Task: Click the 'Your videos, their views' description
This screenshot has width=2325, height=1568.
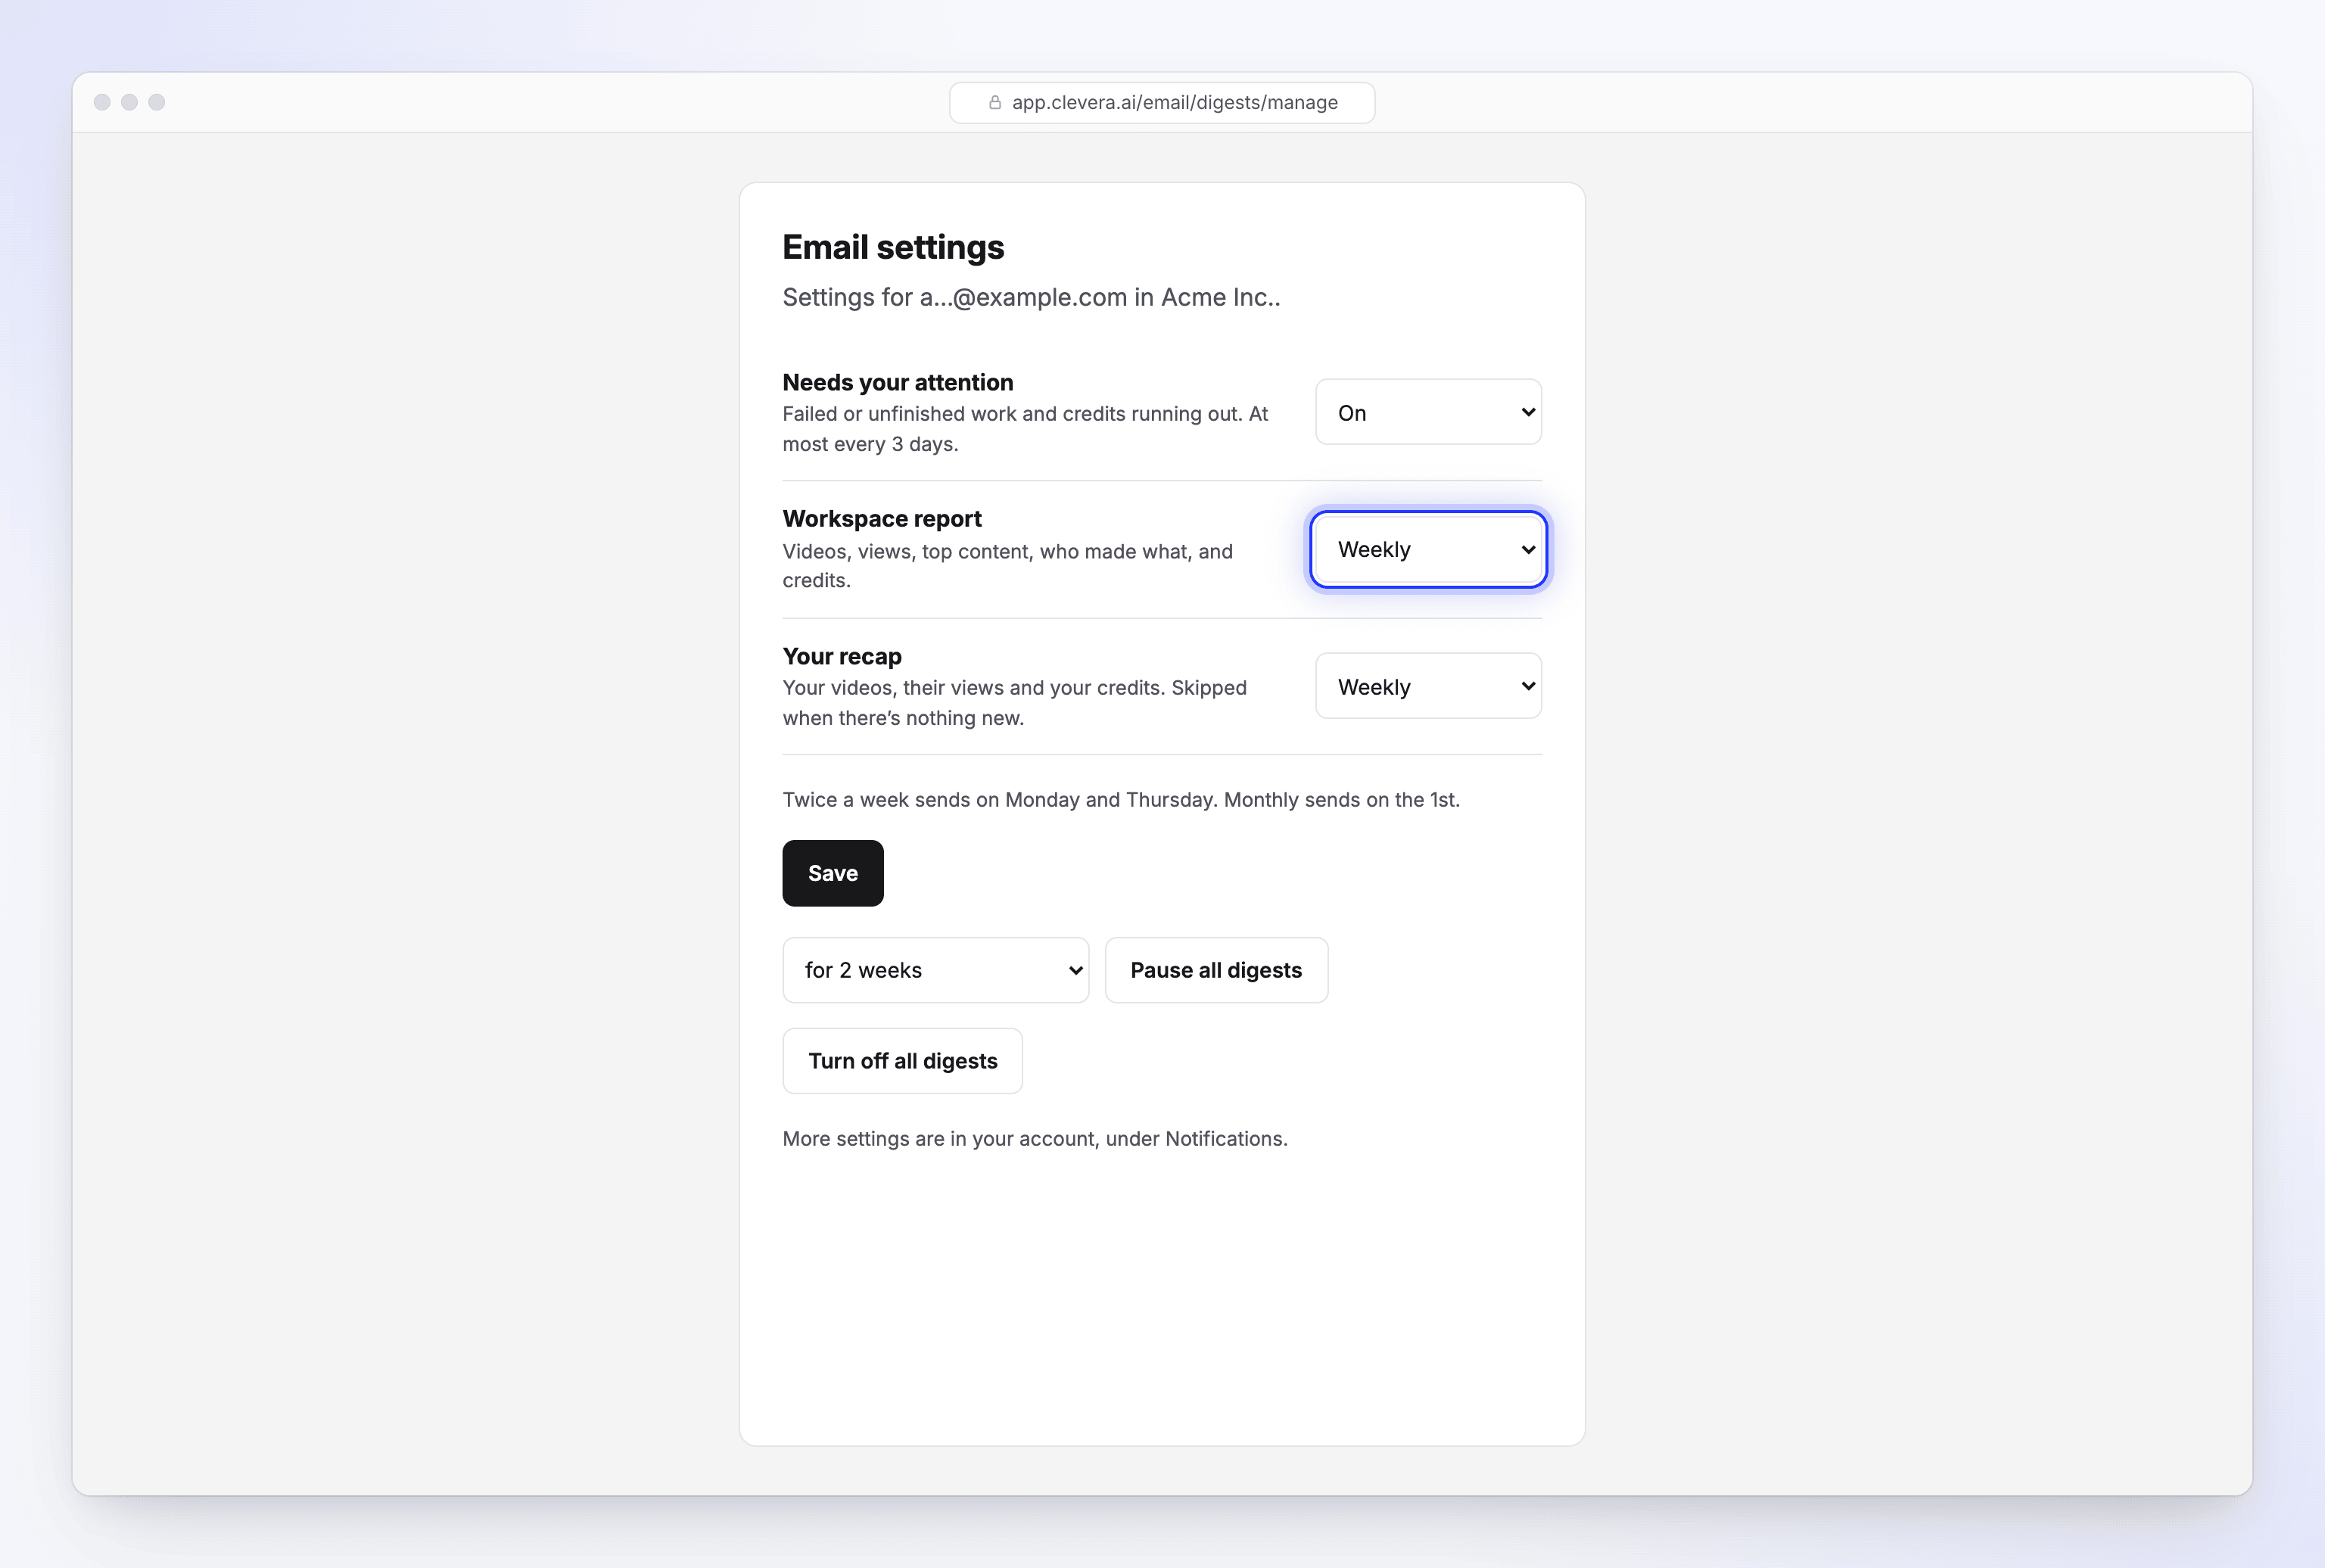Action: point(1014,703)
